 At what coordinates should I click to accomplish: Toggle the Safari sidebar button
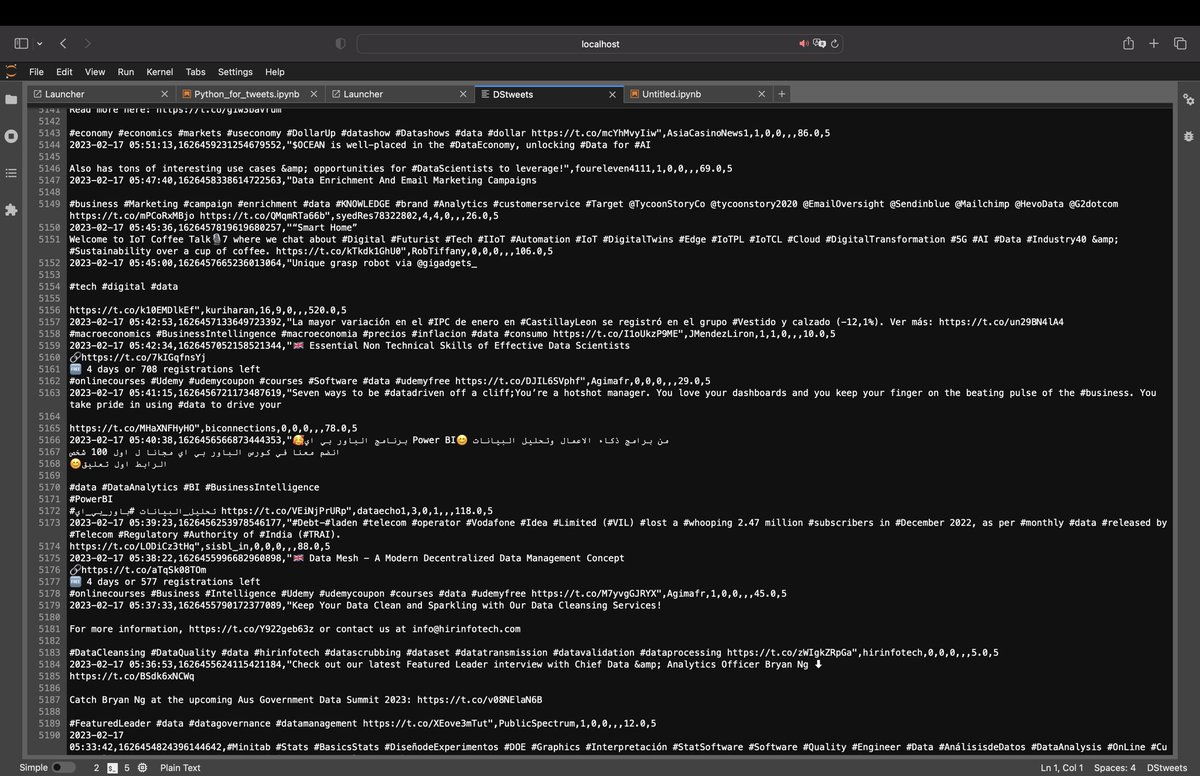coord(21,44)
